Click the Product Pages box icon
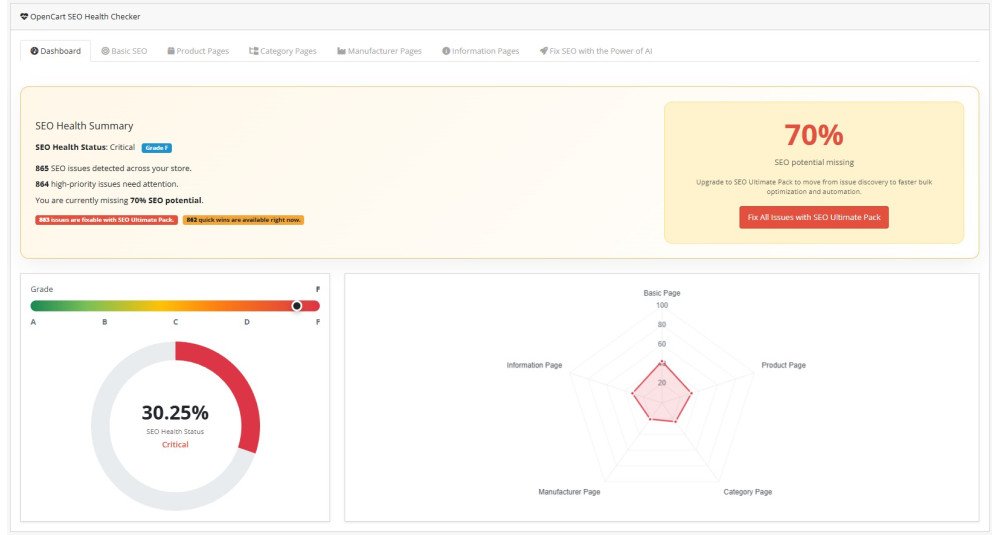Image resolution: width=1000 pixels, height=535 pixels. (171, 51)
